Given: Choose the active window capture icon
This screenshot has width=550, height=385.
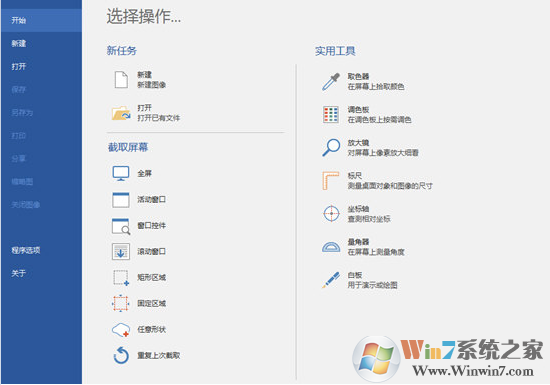Looking at the screenshot, I should pyautogui.click(x=121, y=200).
